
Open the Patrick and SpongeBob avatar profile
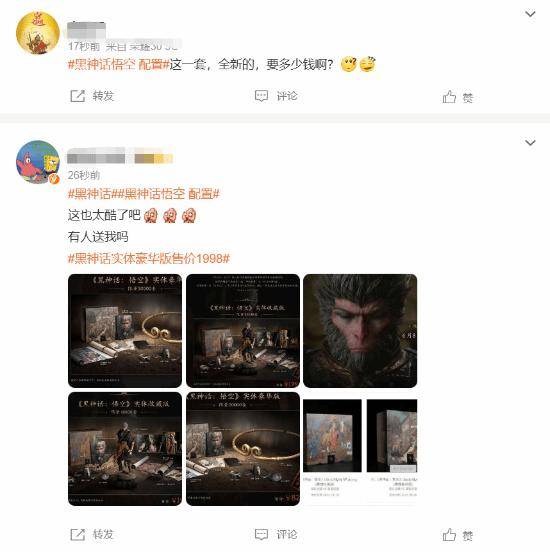38,162
